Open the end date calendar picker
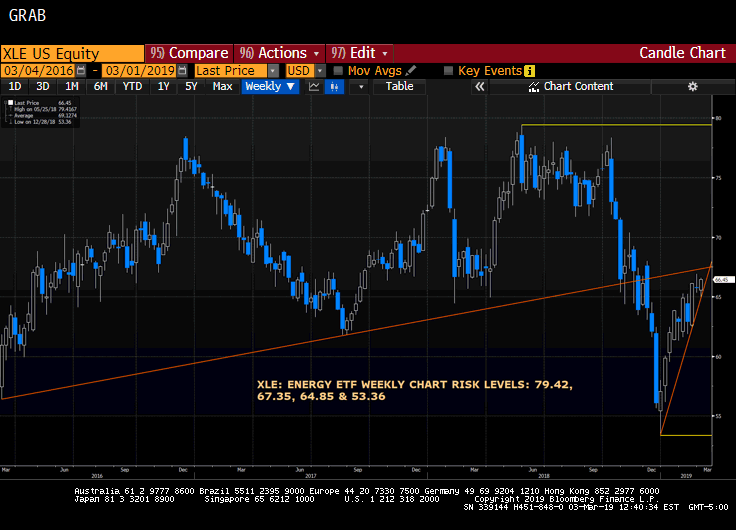The width and height of the screenshot is (736, 530). pyautogui.click(x=183, y=71)
